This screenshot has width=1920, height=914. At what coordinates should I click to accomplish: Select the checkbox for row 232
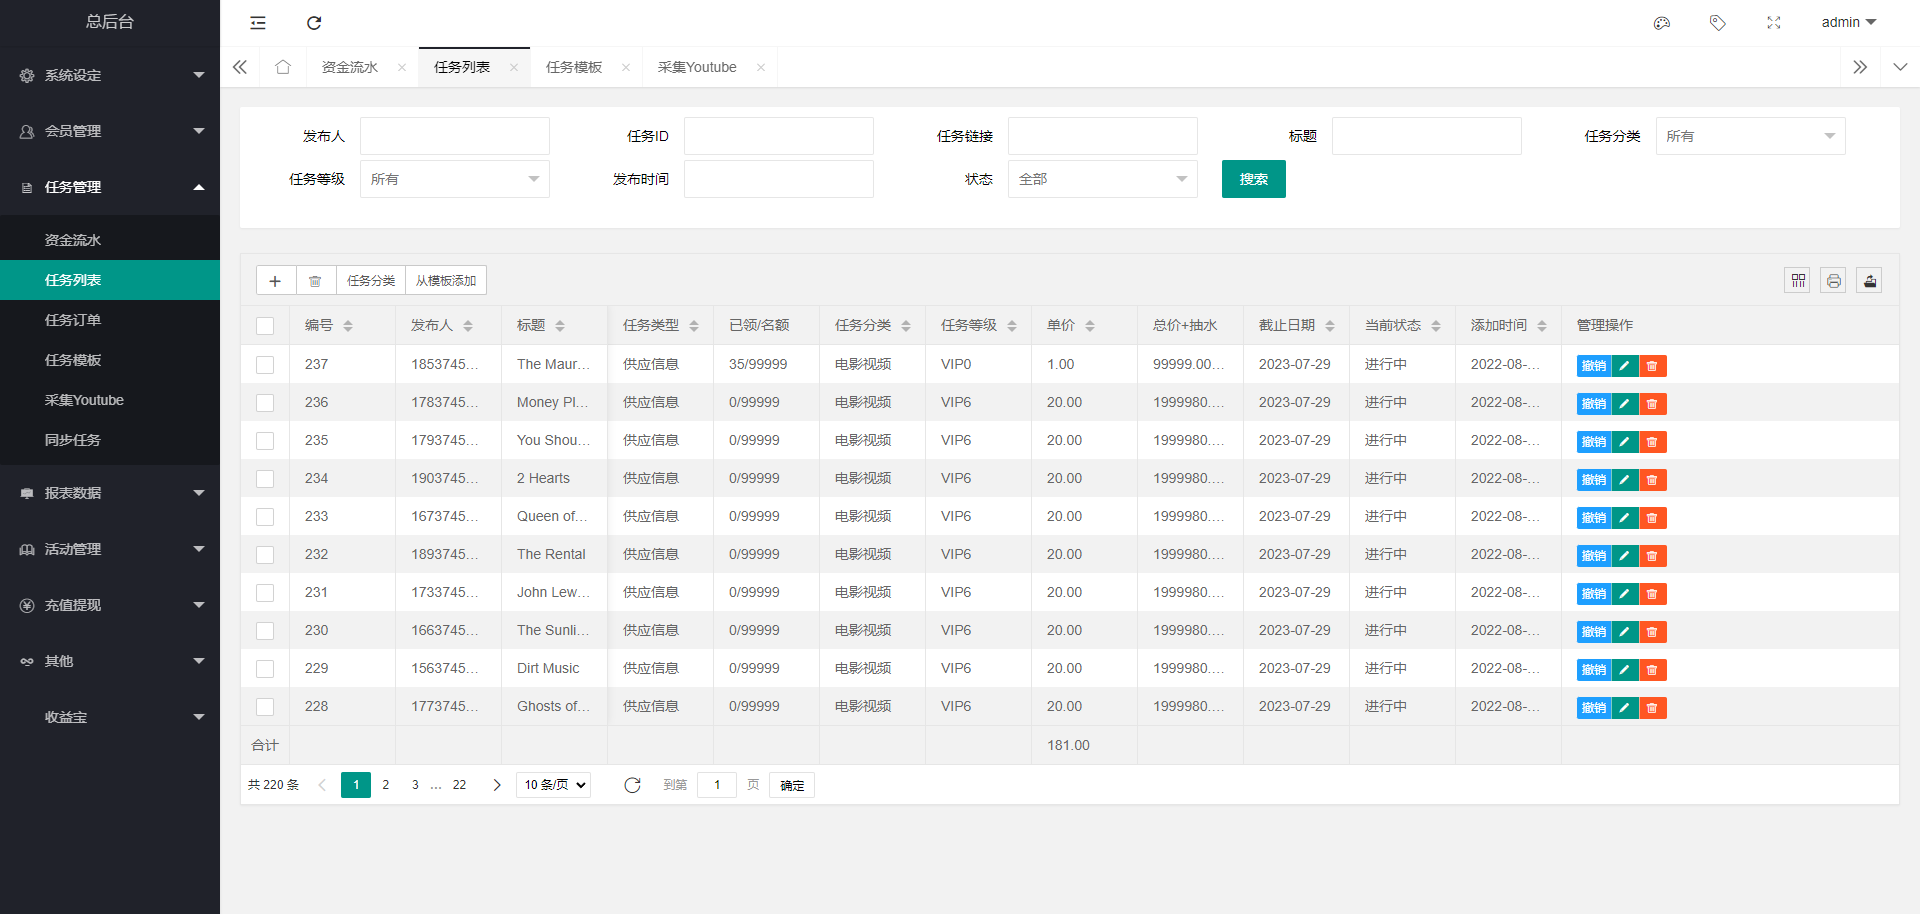coord(265,555)
